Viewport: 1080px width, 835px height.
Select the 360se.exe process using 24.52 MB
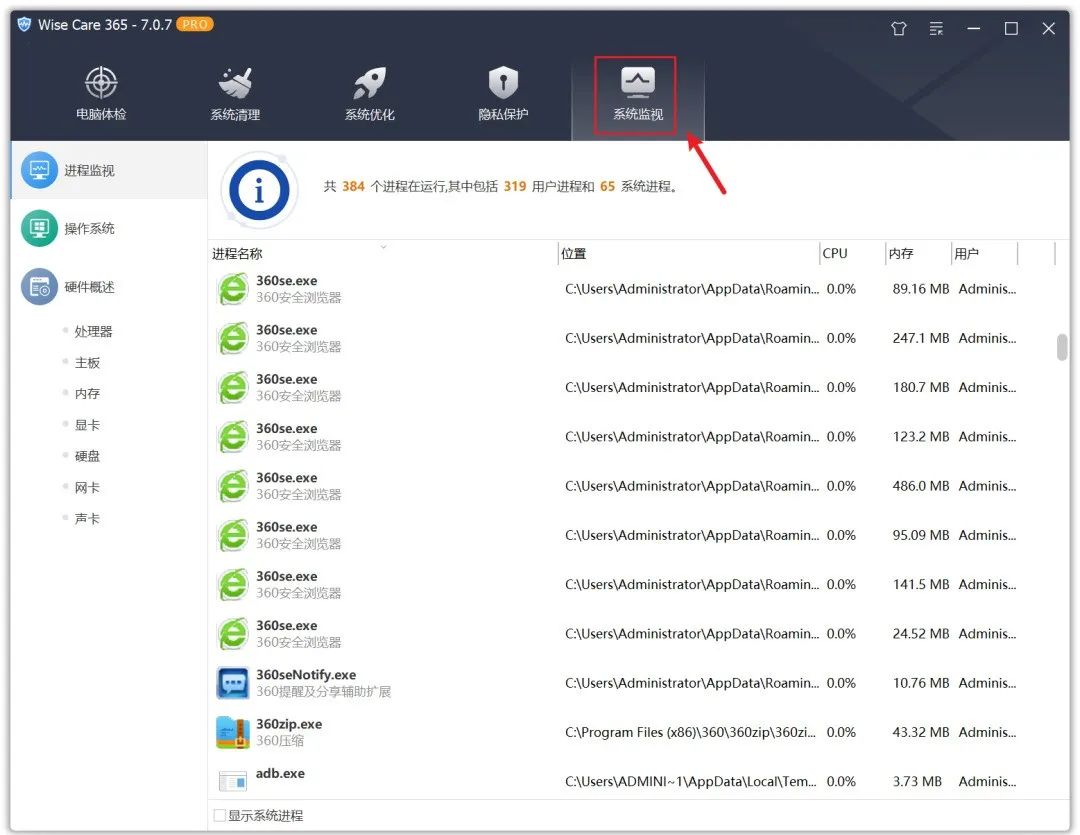(631, 634)
